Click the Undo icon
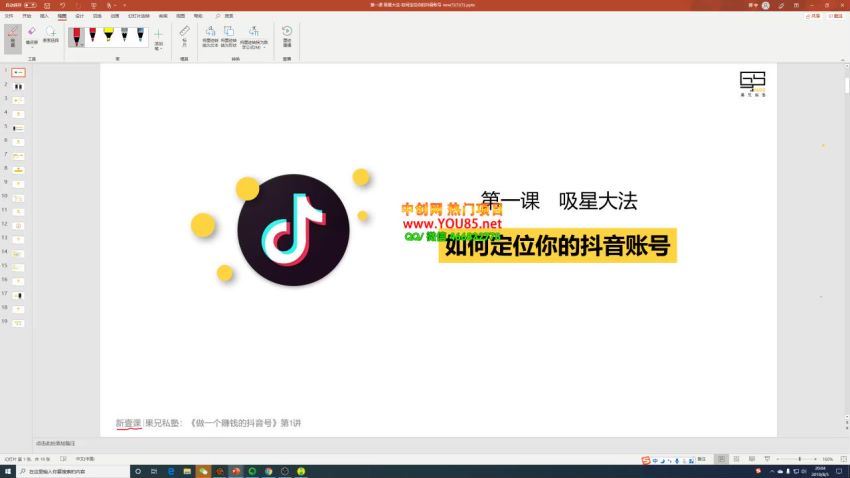The width and height of the screenshot is (850, 478). point(62,5)
